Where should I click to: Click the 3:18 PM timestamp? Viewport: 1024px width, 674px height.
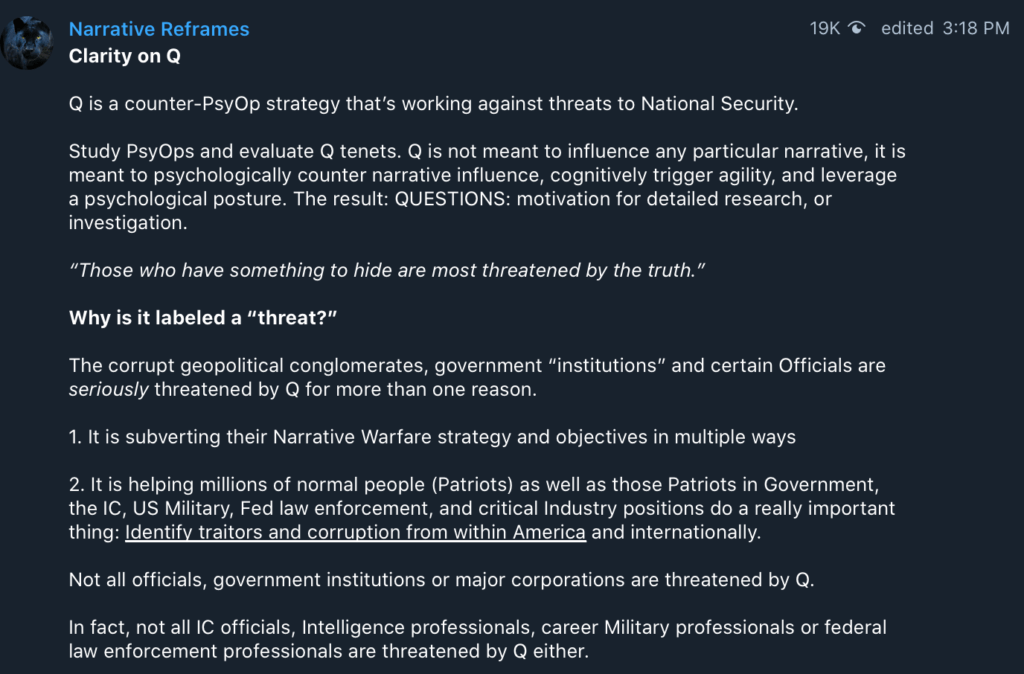pos(976,29)
